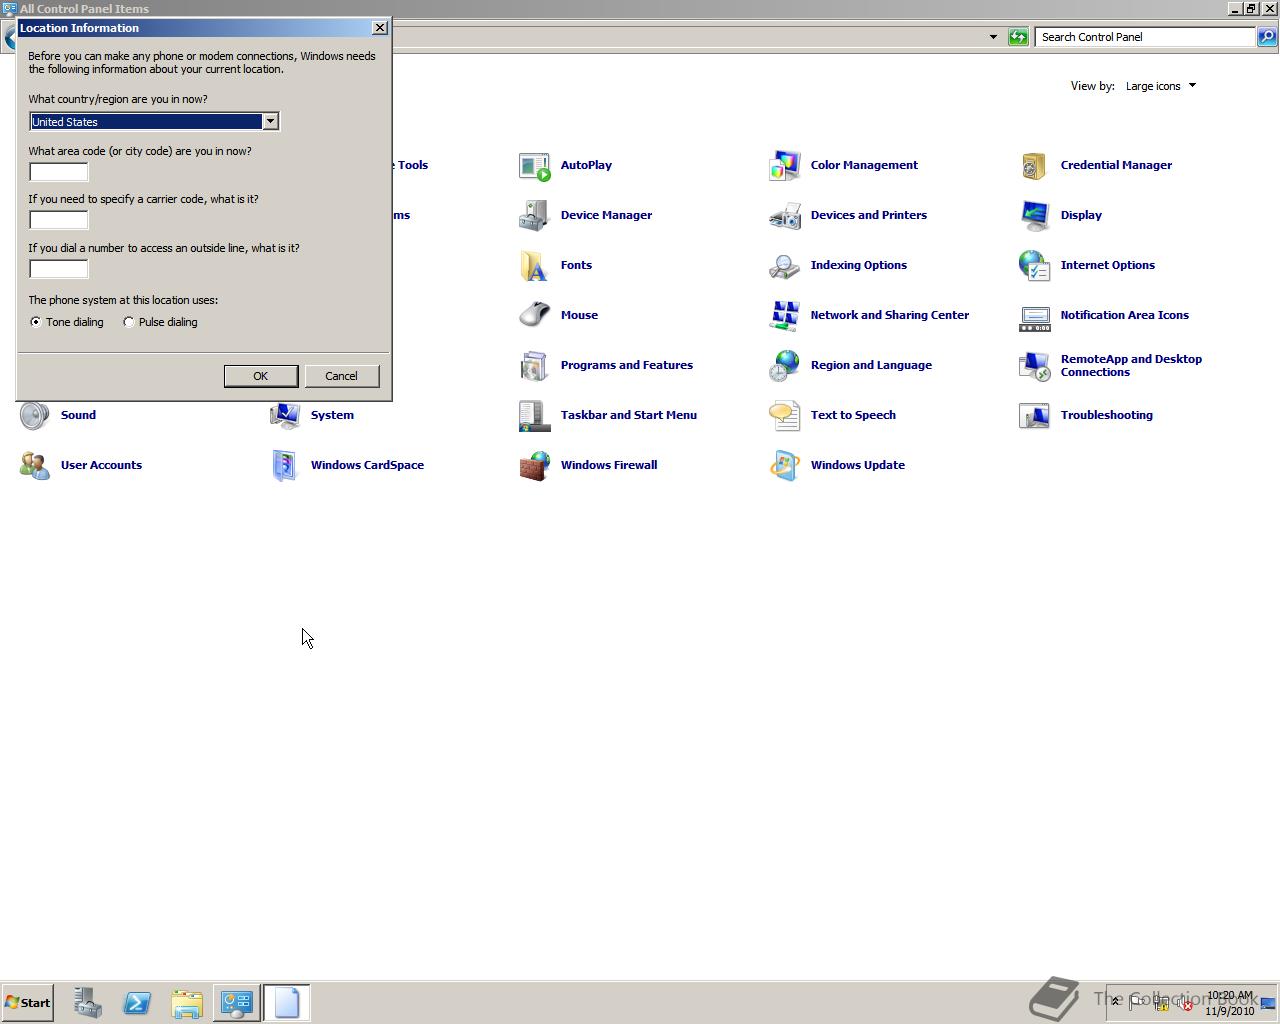Open the Fonts folder icon

(535, 266)
